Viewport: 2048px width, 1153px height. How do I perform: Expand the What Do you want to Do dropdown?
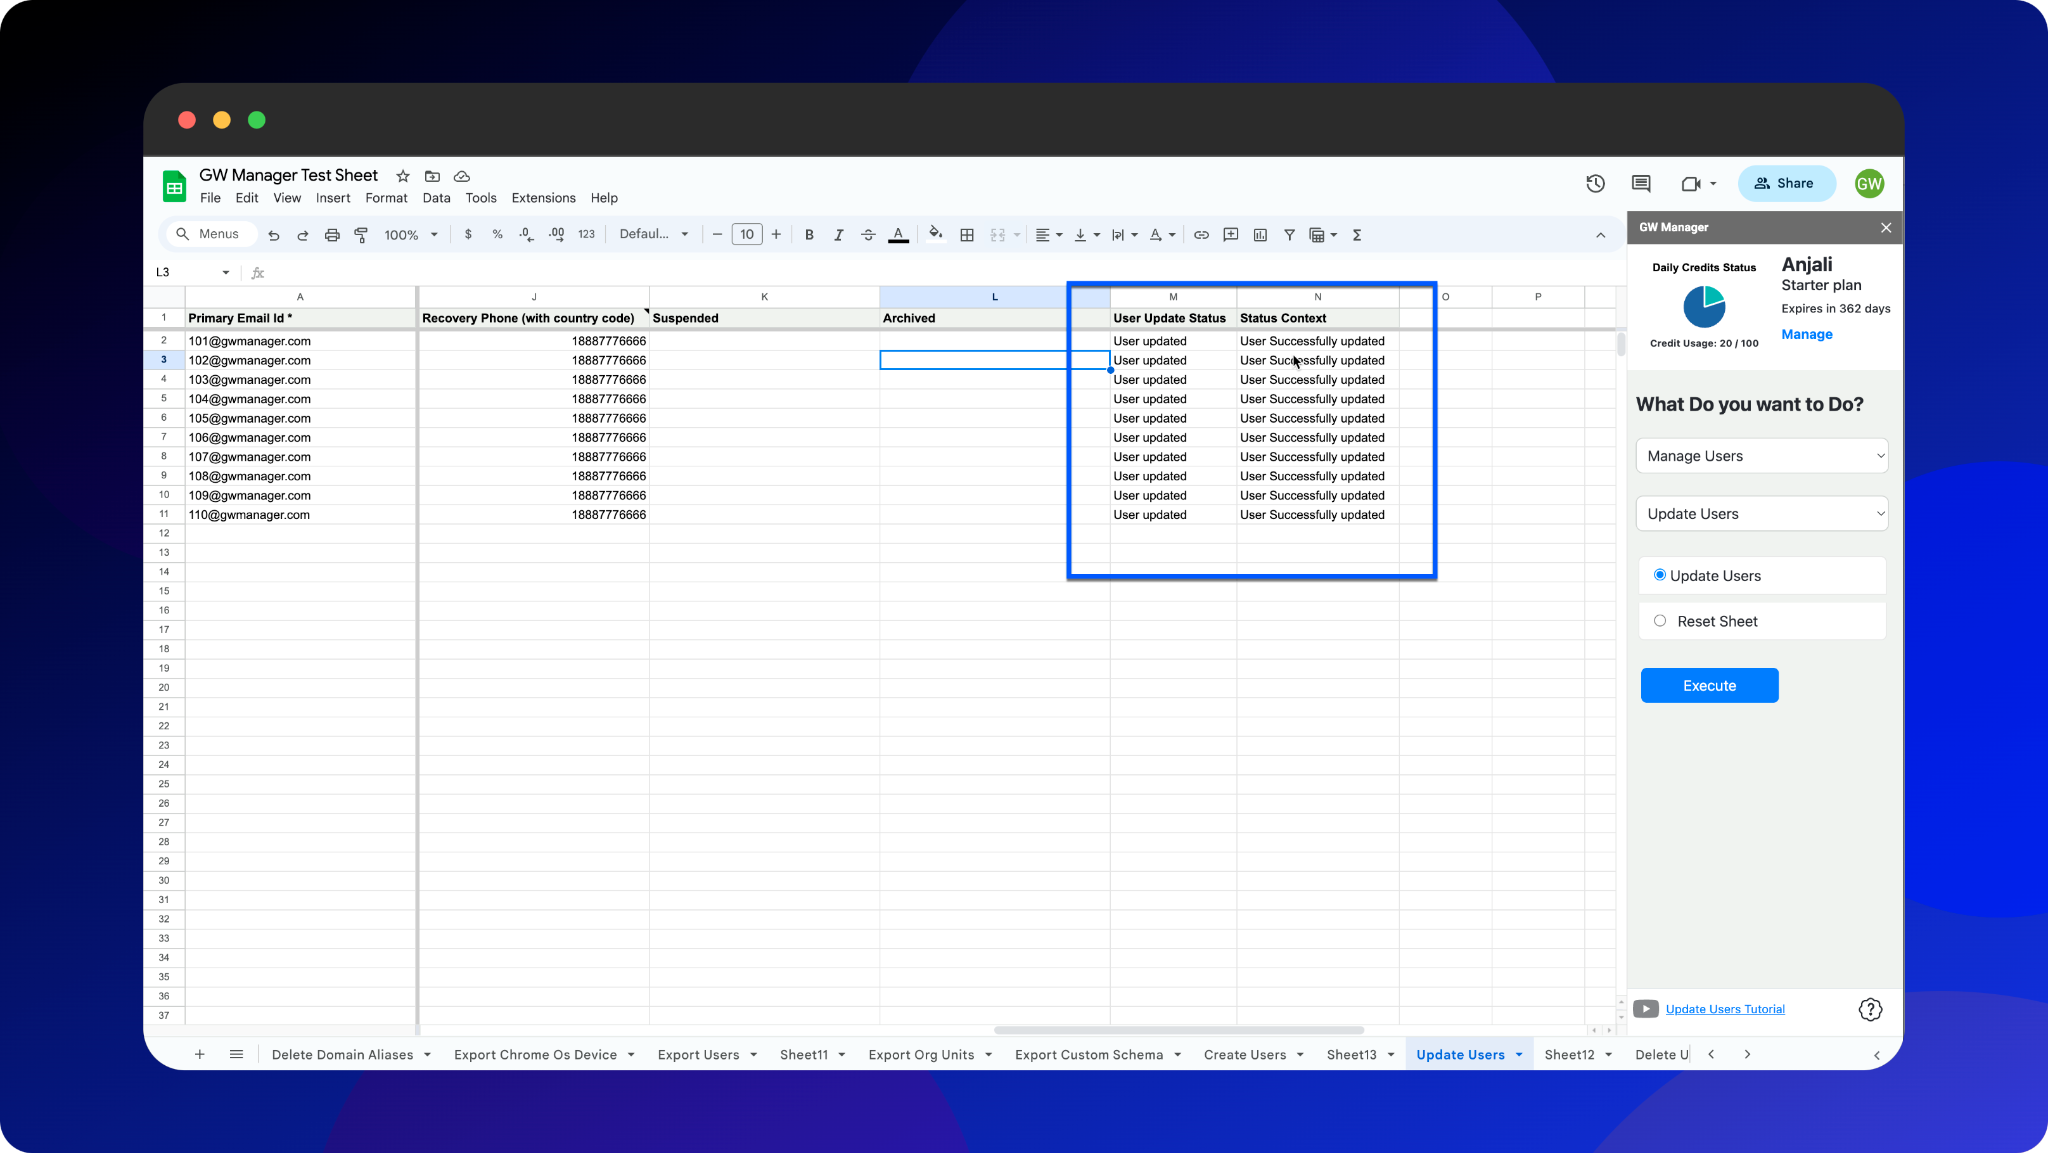click(1762, 456)
